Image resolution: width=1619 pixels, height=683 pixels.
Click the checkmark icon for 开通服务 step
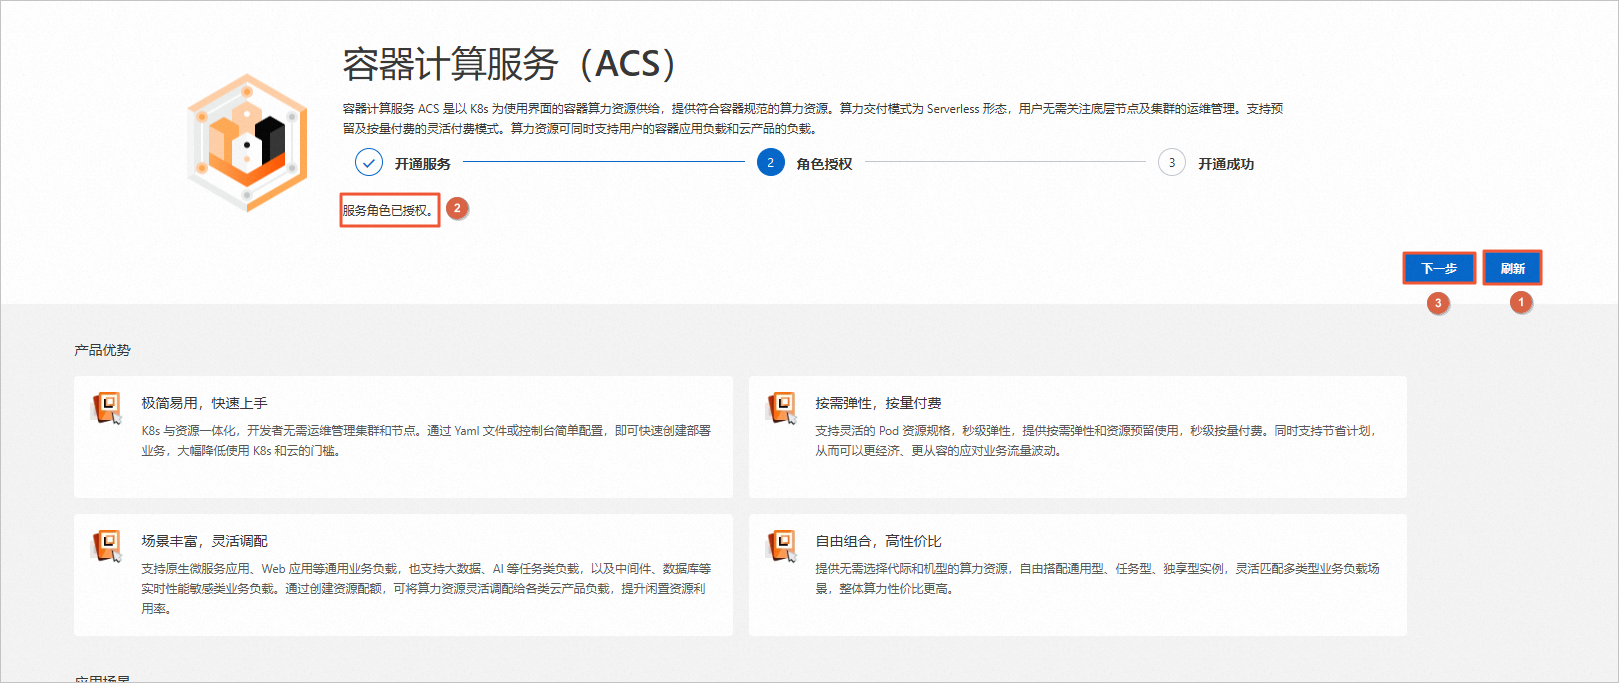point(369,162)
